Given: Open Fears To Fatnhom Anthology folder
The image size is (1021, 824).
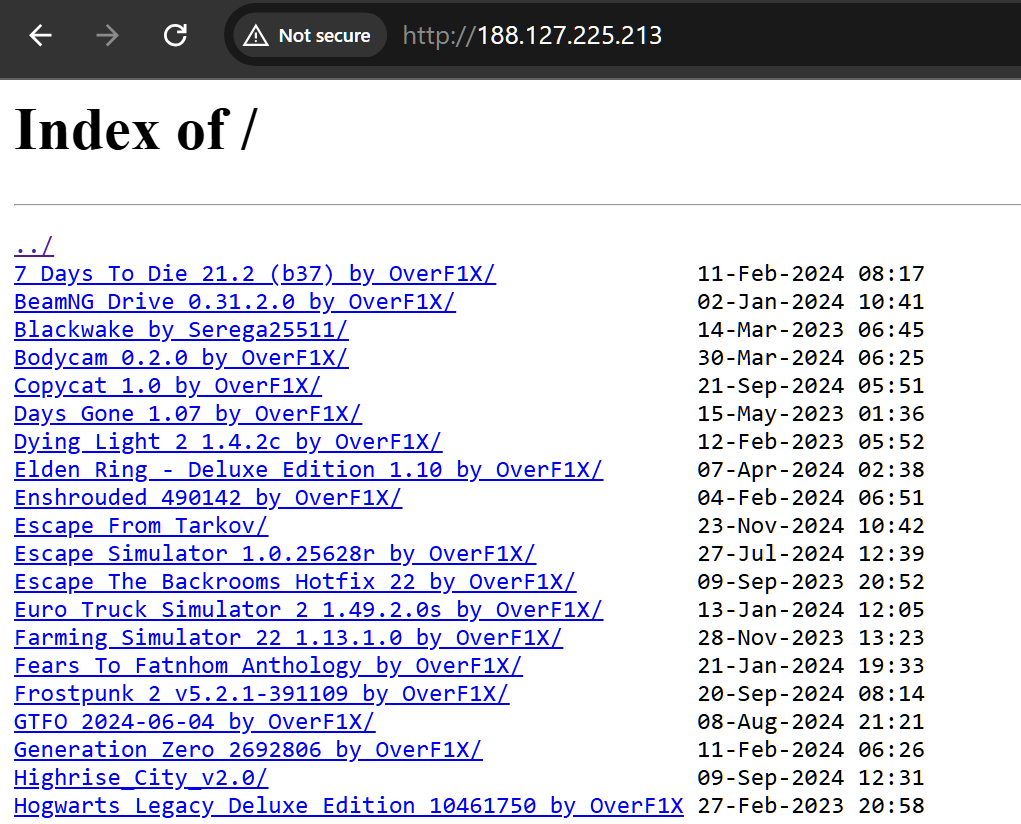Looking at the screenshot, I should coord(268,666).
